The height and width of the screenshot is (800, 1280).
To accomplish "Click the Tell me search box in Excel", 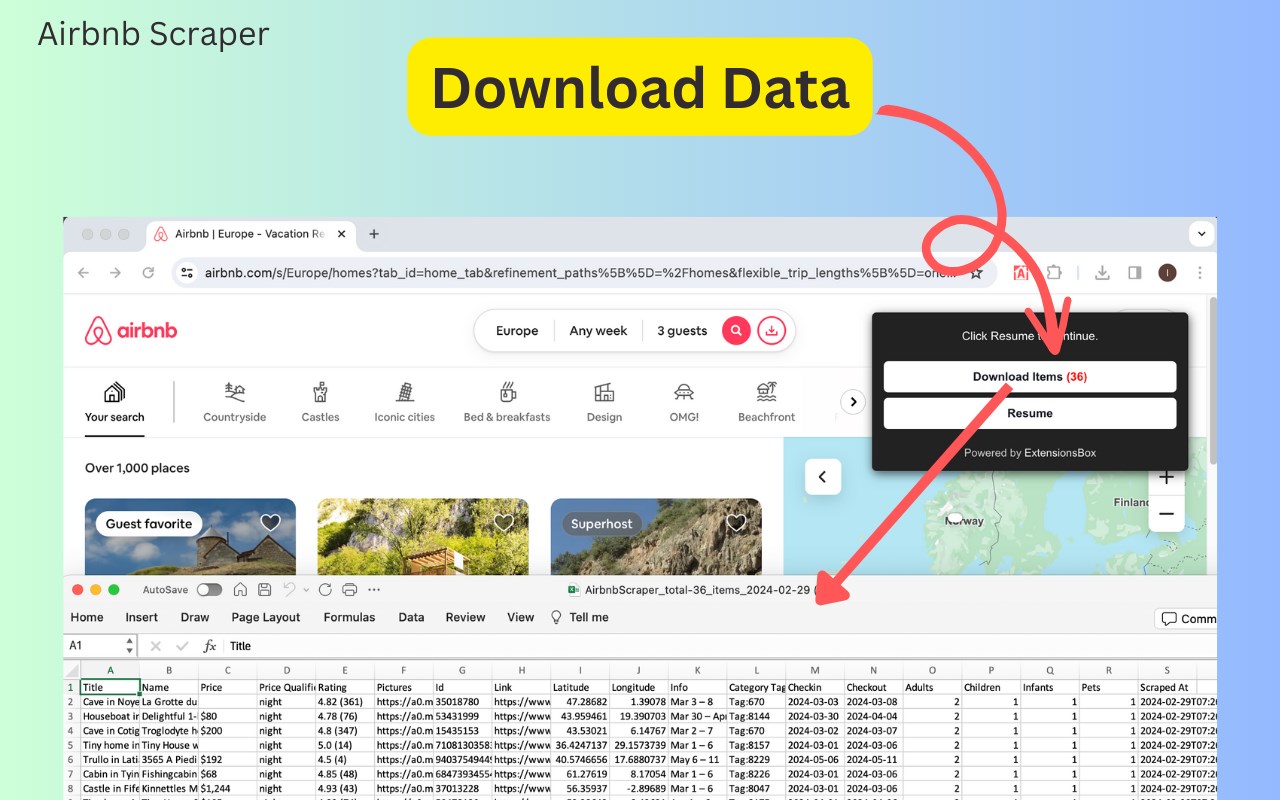I will pyautogui.click(x=580, y=617).
